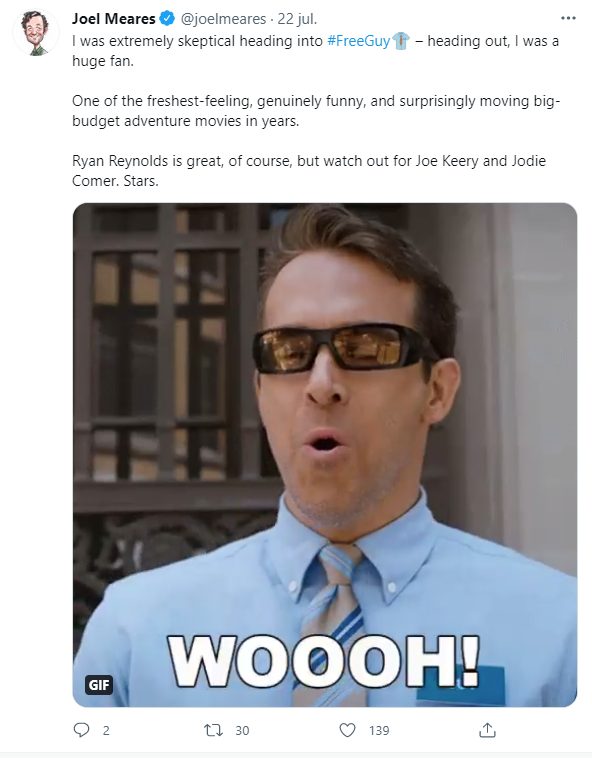Click the reply count 2
This screenshot has width=592, height=758.
tap(106, 730)
